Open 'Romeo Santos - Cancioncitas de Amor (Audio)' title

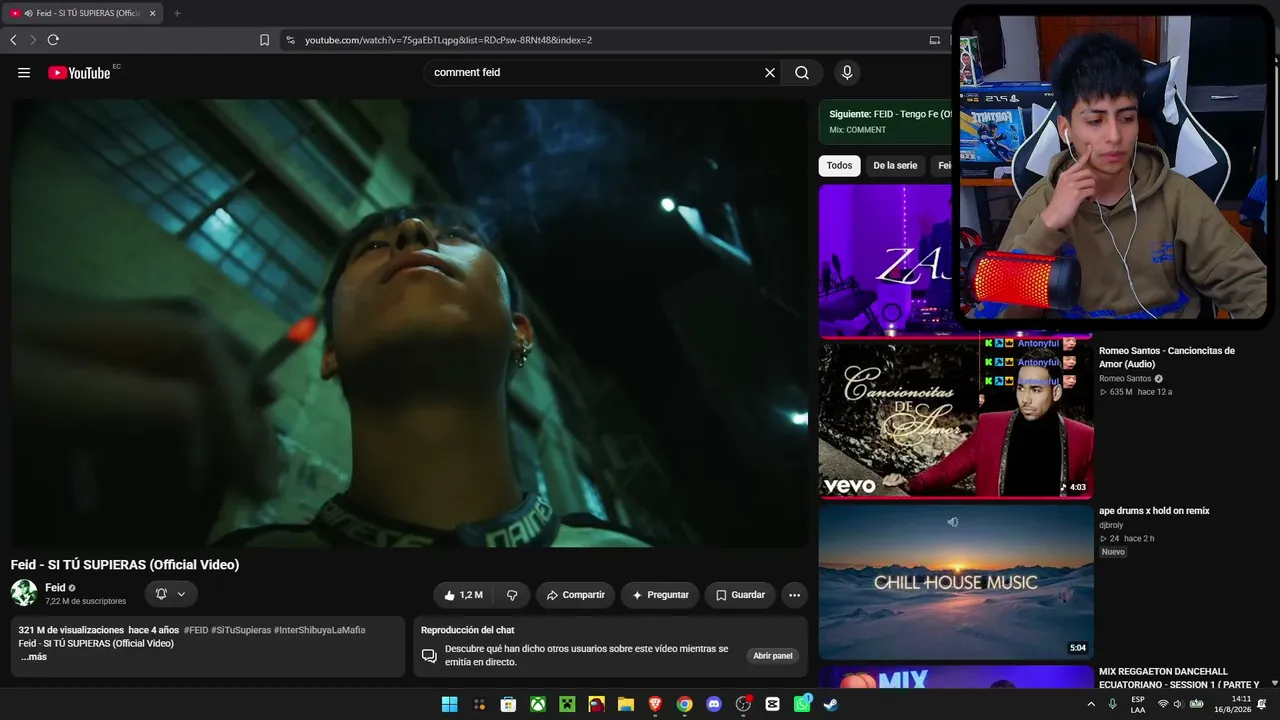point(1167,357)
